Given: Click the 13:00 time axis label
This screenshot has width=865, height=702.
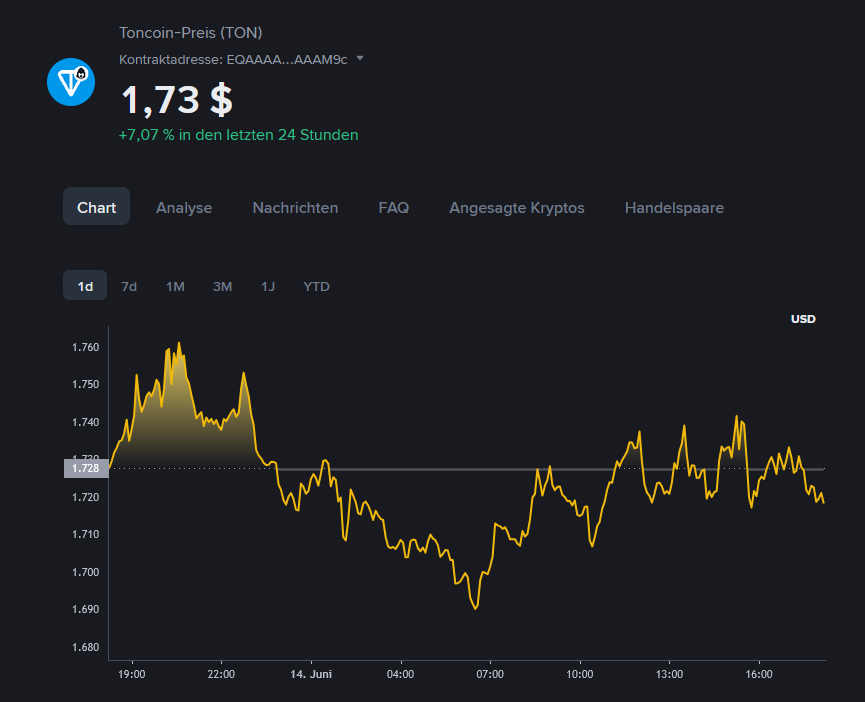Looking at the screenshot, I should pos(669,674).
